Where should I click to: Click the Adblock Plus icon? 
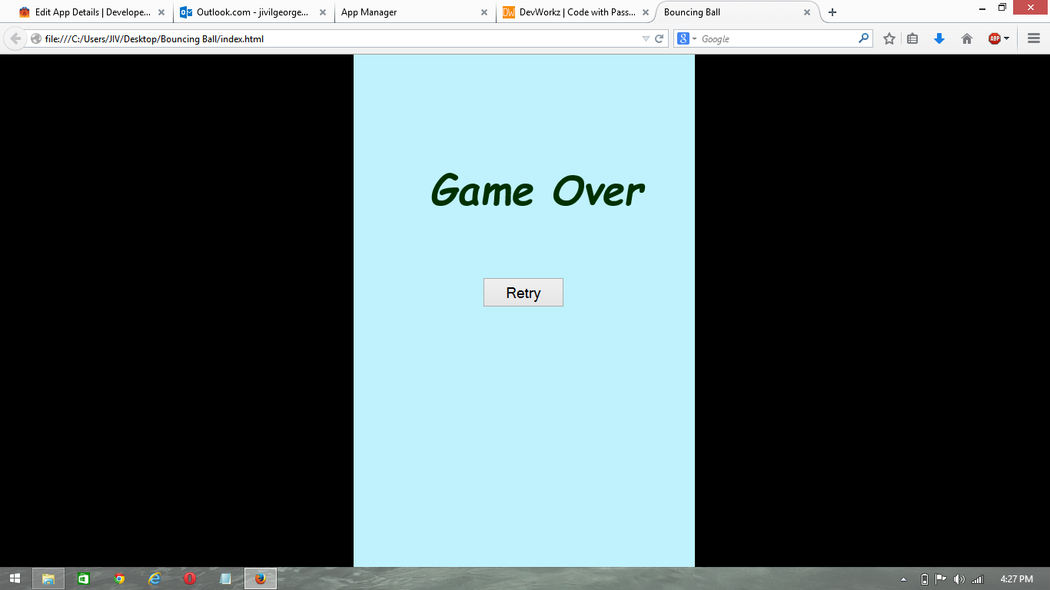pyautogui.click(x=994, y=39)
